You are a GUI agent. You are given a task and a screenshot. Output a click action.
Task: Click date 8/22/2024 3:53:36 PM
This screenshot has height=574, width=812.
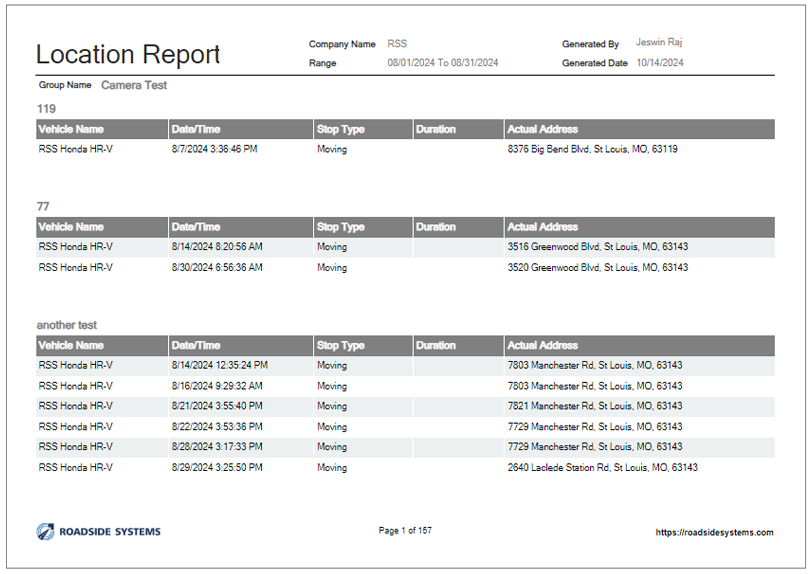[x=217, y=427]
